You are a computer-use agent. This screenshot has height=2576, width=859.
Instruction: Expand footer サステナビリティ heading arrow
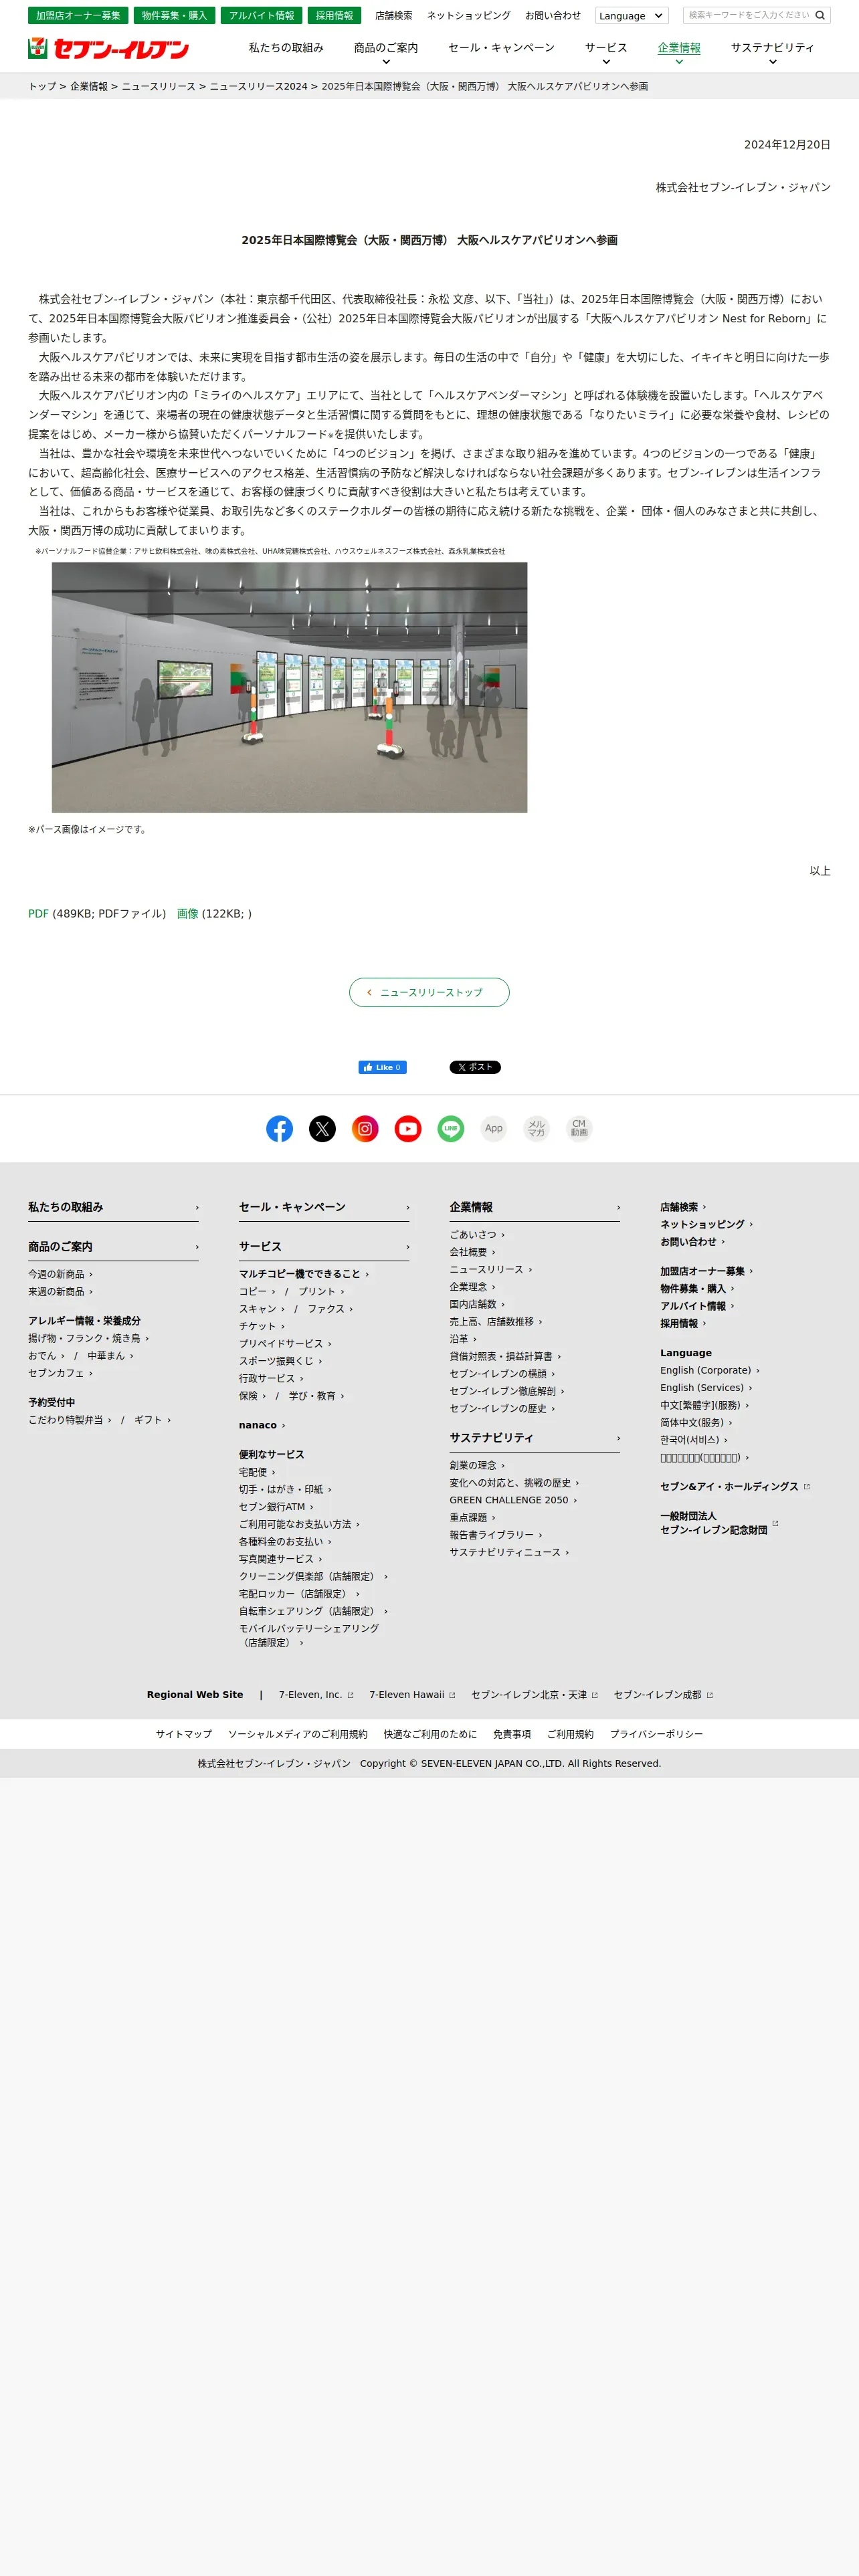618,1438
